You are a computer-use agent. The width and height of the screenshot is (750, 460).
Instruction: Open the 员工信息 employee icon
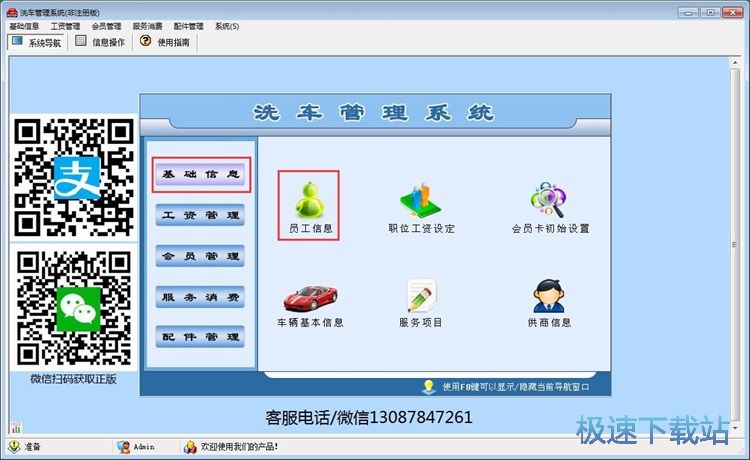point(309,206)
